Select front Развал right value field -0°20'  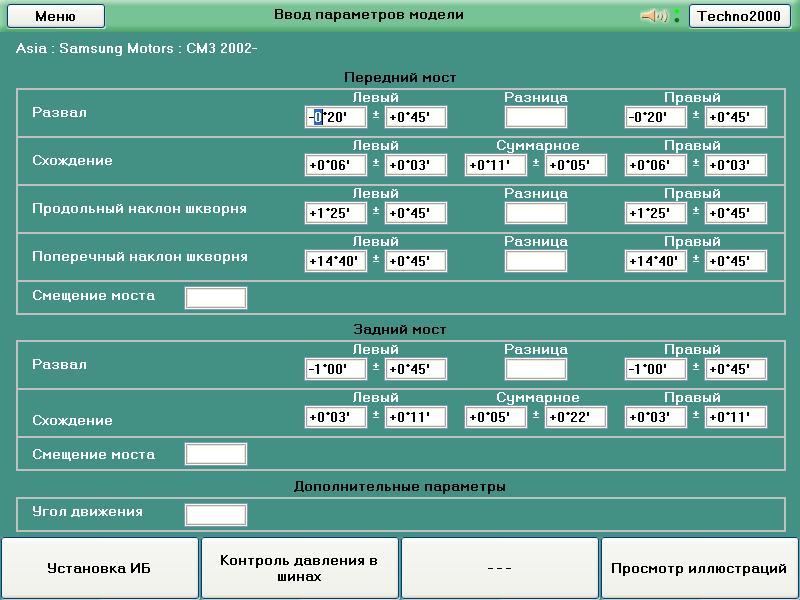point(656,117)
